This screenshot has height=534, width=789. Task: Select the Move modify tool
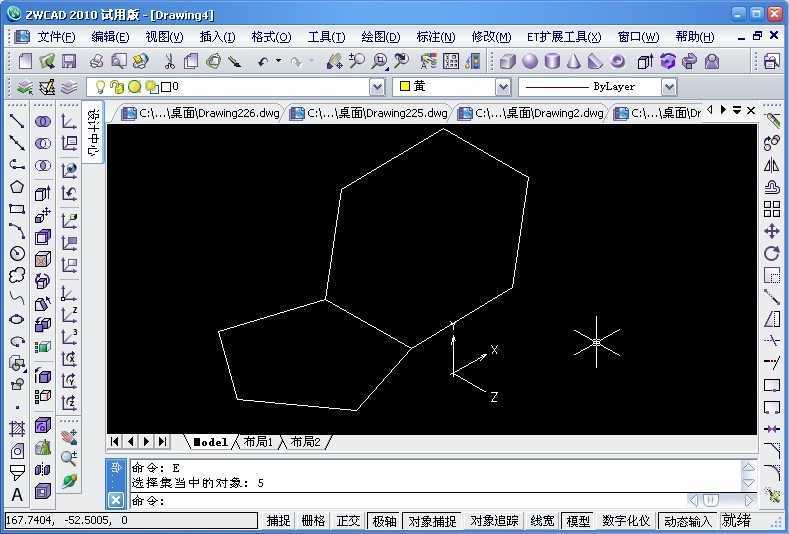[771, 231]
